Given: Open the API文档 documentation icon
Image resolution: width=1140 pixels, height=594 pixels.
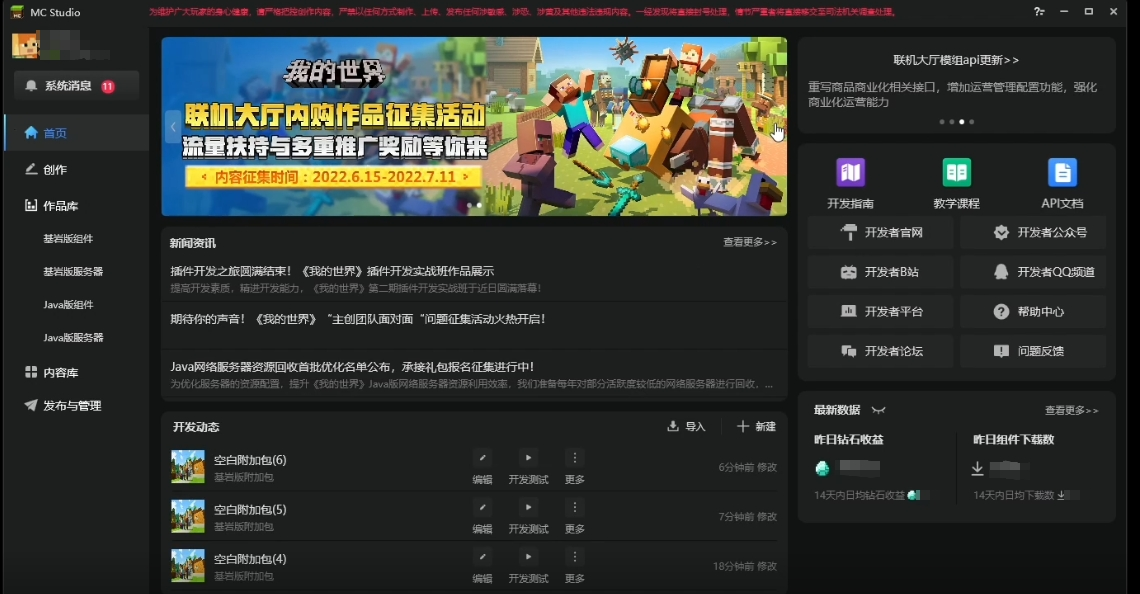Looking at the screenshot, I should [1062, 173].
